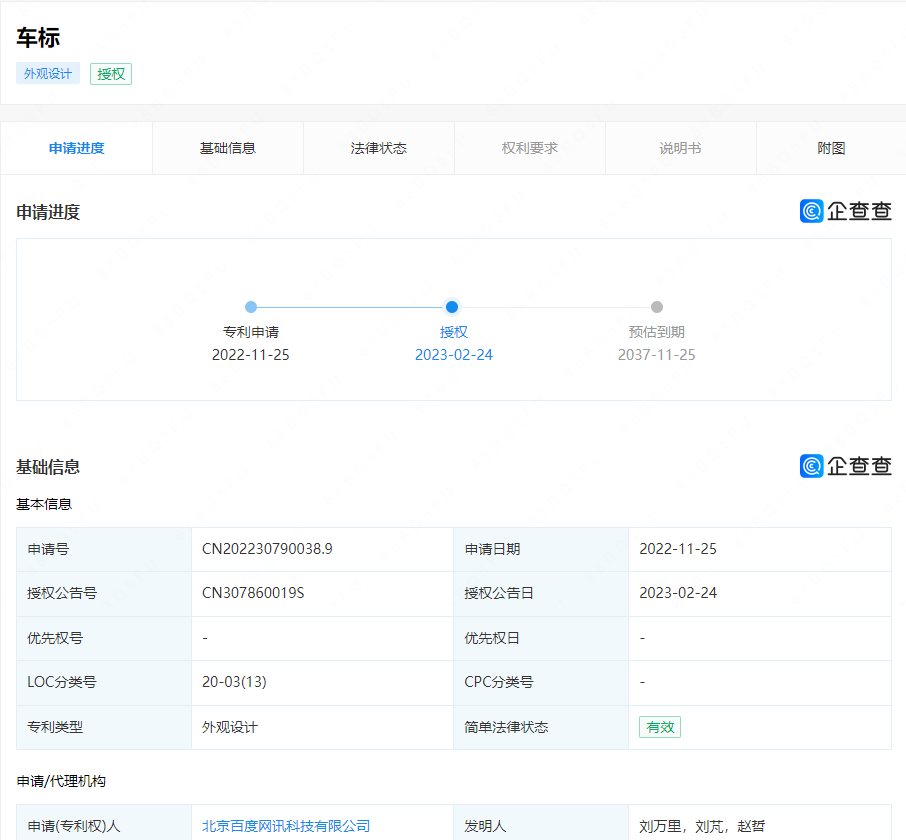This screenshot has height=840, width=906.
Task: Click the Qichacha logo beside 基础信息 heading
Action: 845,466
